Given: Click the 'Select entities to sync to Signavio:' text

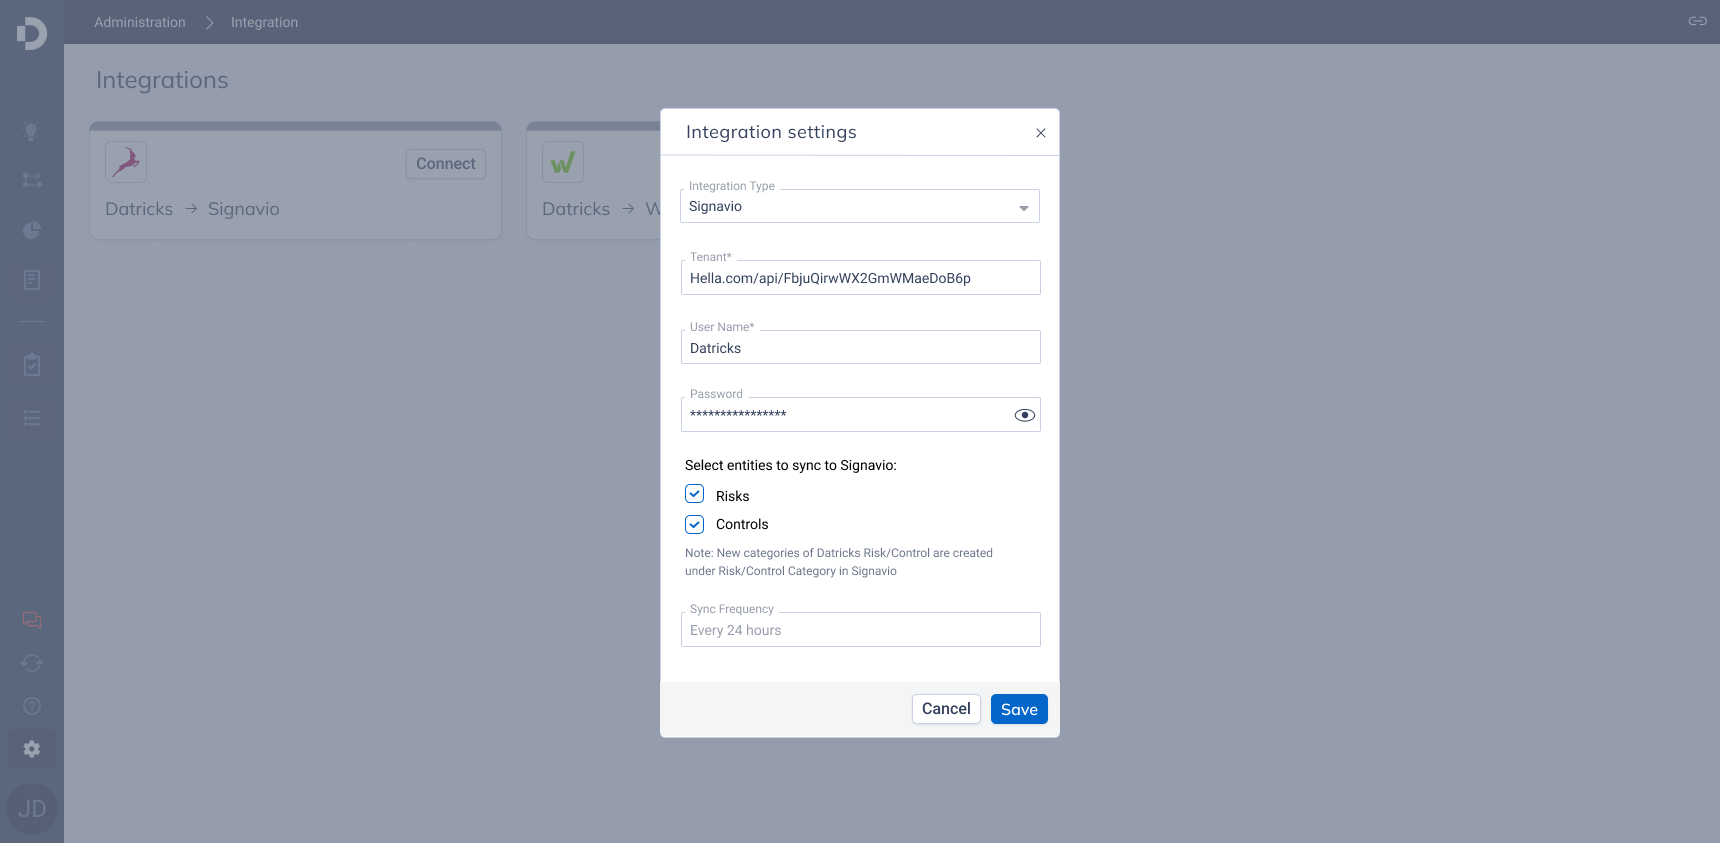Looking at the screenshot, I should 791,465.
